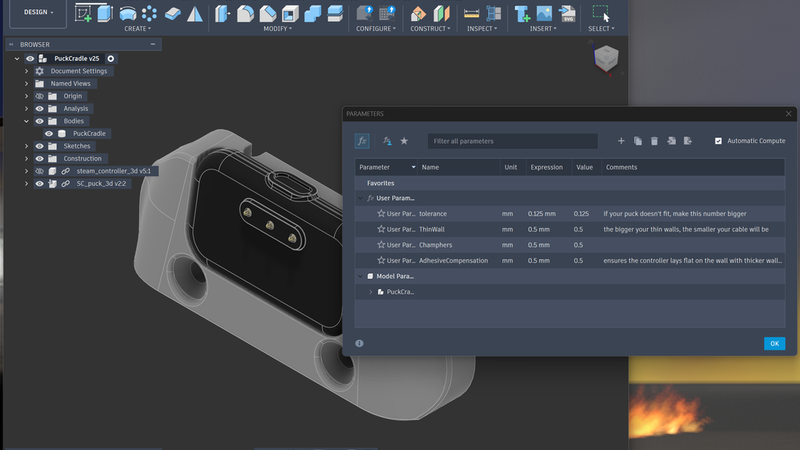Select the Press Pull tool

pos(222,13)
